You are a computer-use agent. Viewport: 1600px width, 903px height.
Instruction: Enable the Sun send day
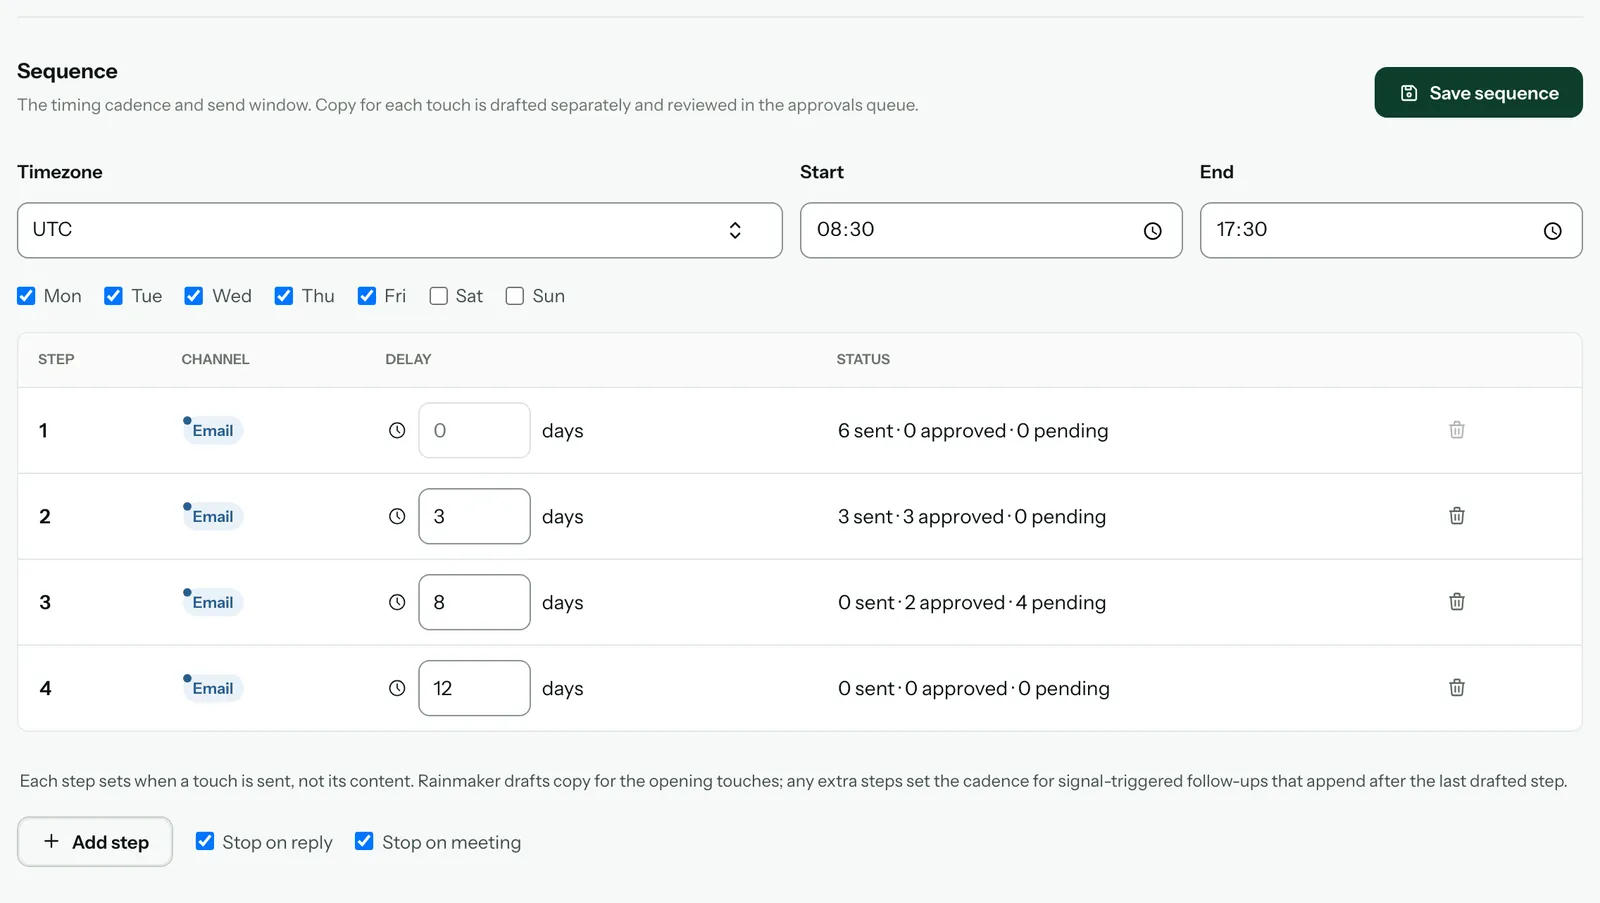coord(515,296)
